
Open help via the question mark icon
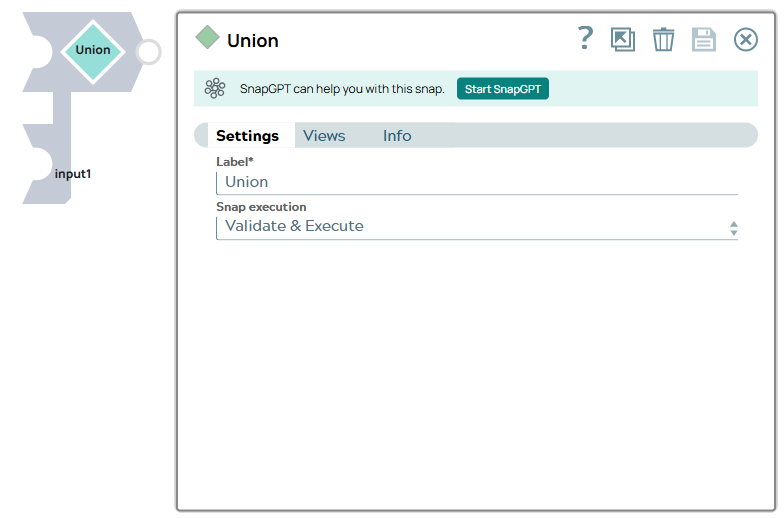pos(586,39)
